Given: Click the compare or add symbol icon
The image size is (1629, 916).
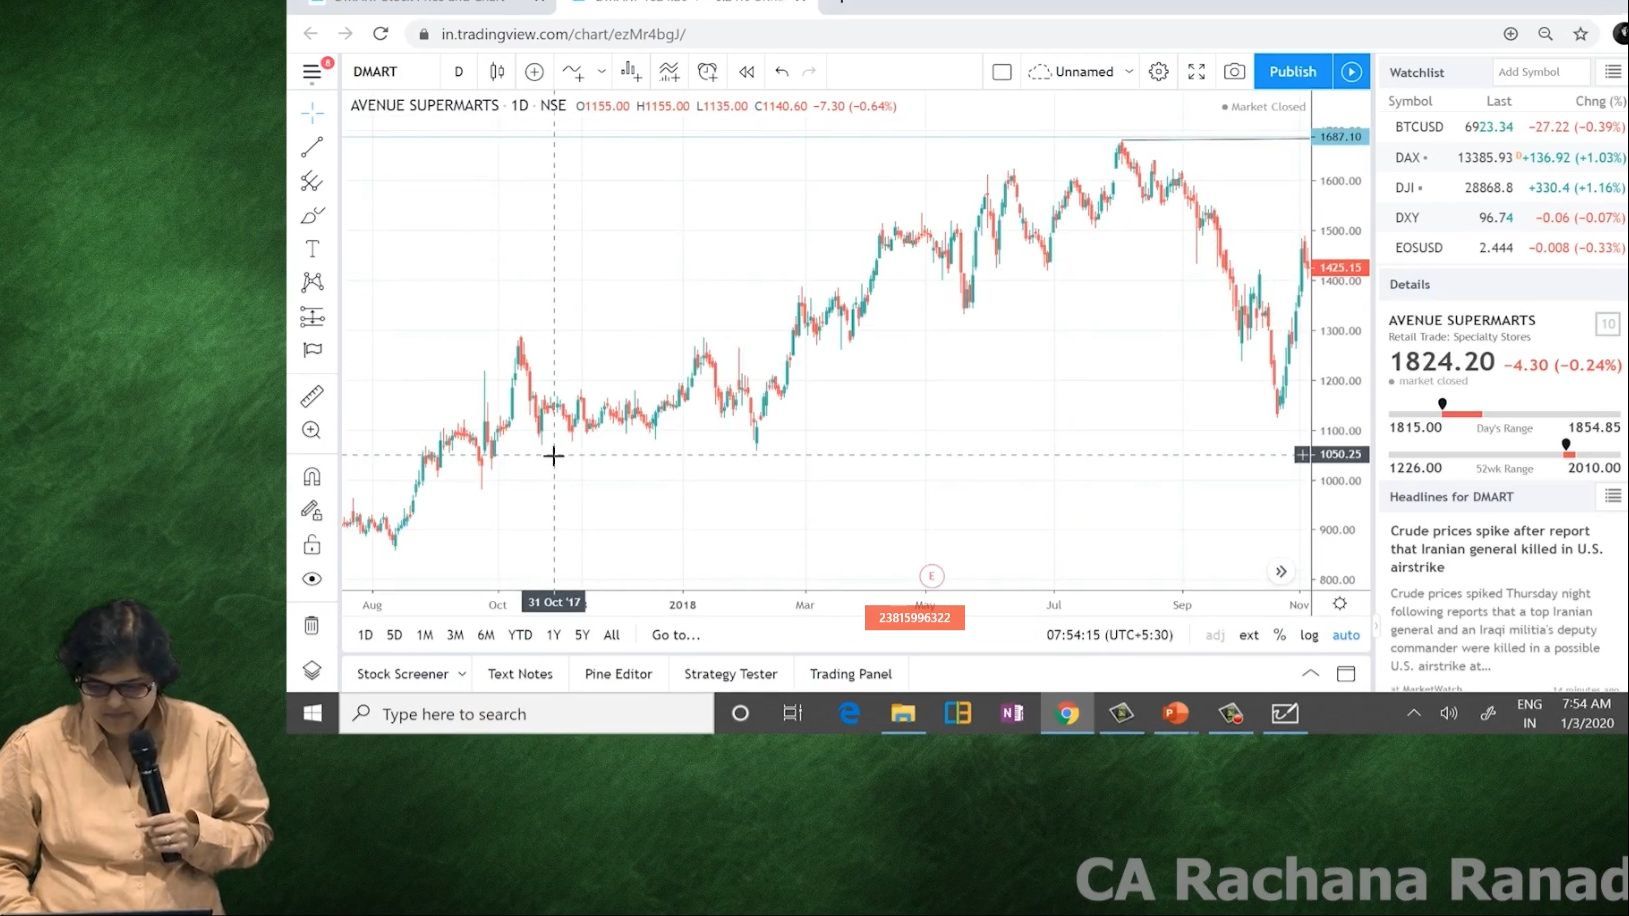Looking at the screenshot, I should coord(534,72).
